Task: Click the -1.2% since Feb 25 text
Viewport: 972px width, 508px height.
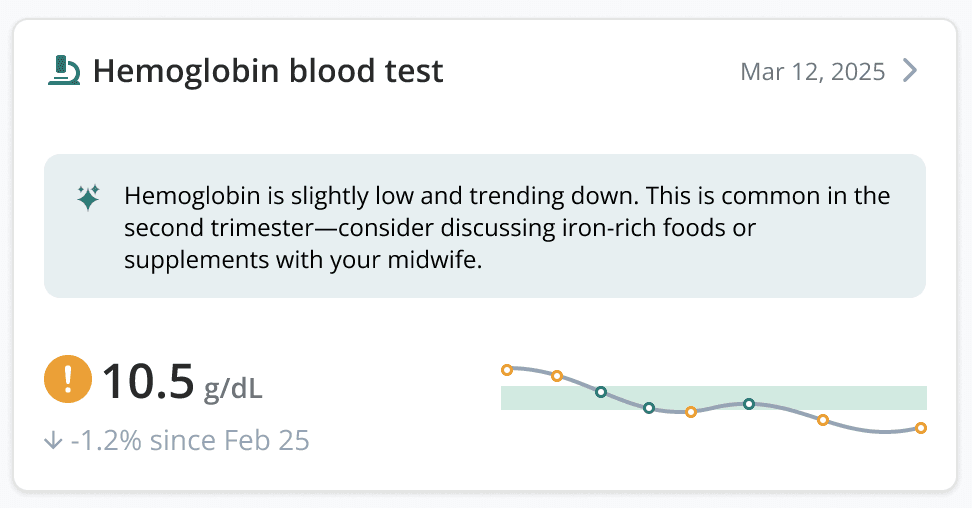Action: 190,440
